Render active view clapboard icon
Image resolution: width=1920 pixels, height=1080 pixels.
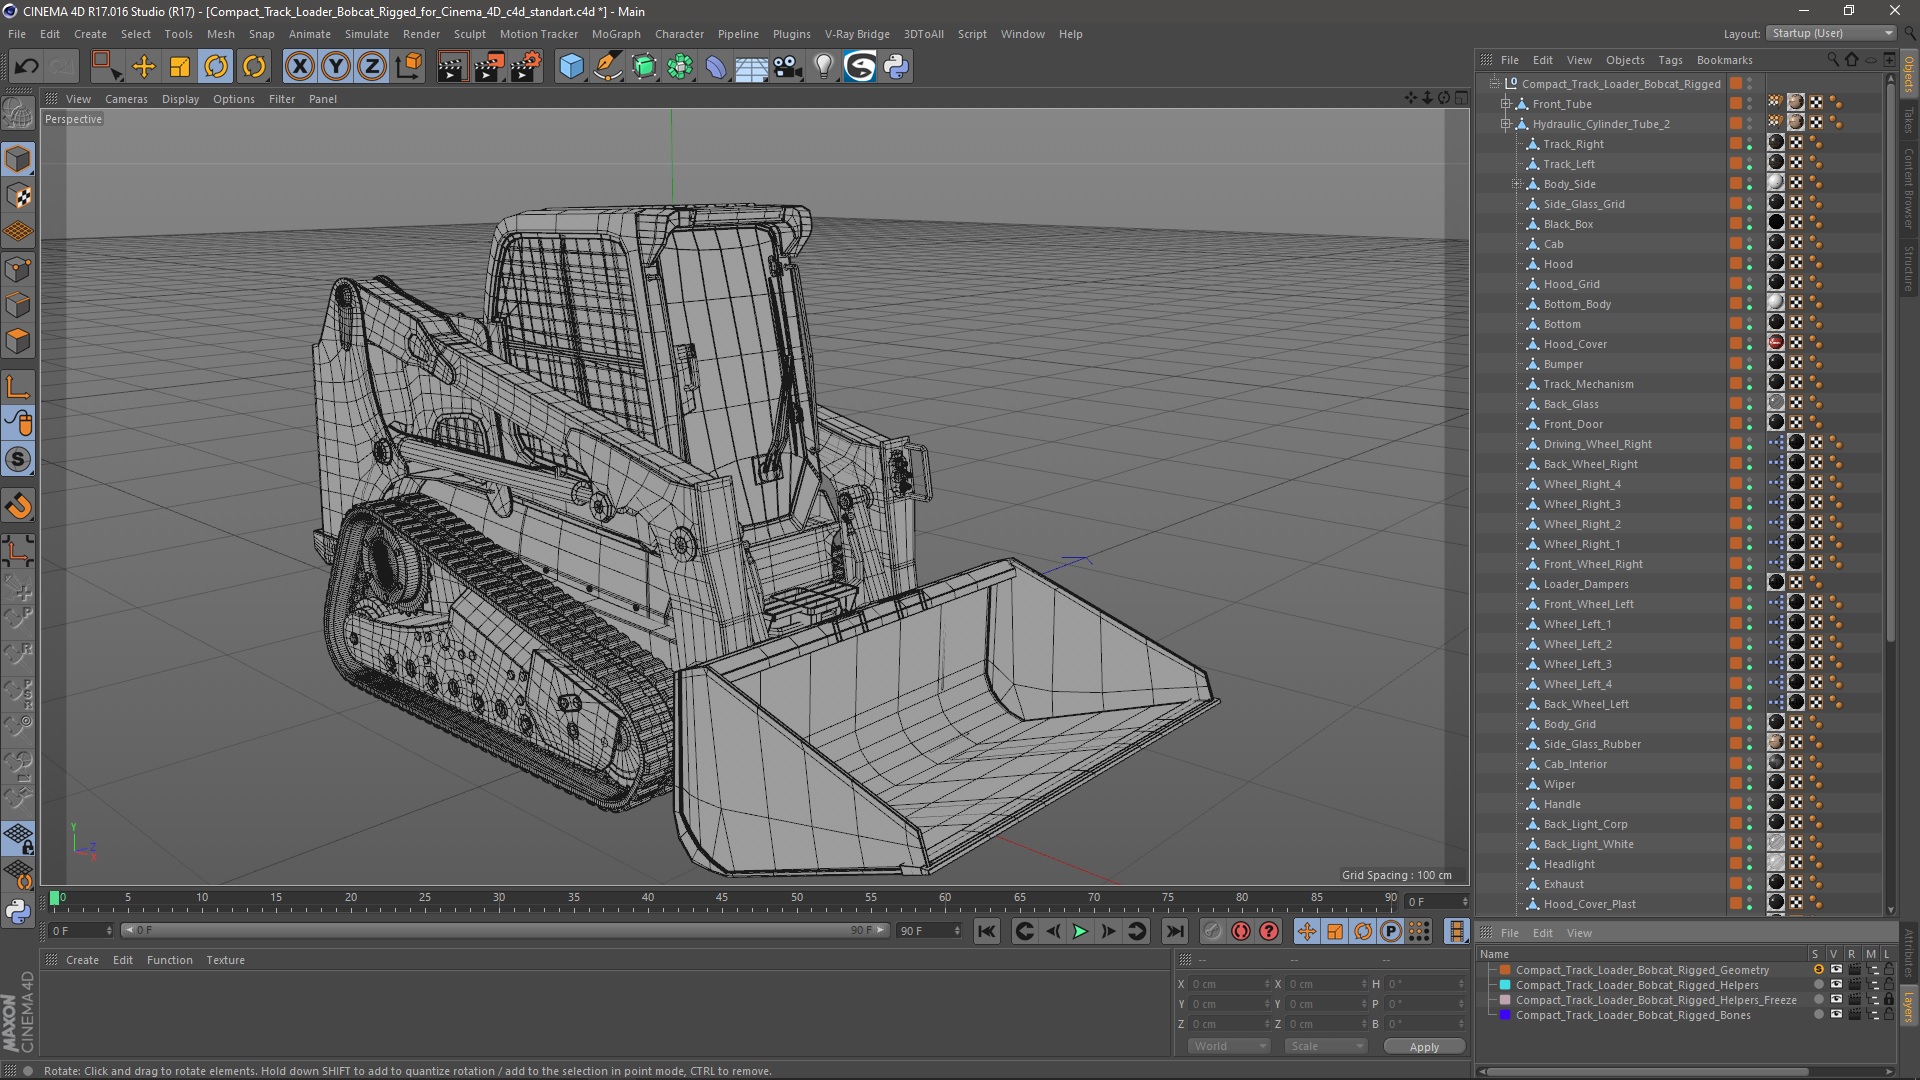click(x=452, y=67)
